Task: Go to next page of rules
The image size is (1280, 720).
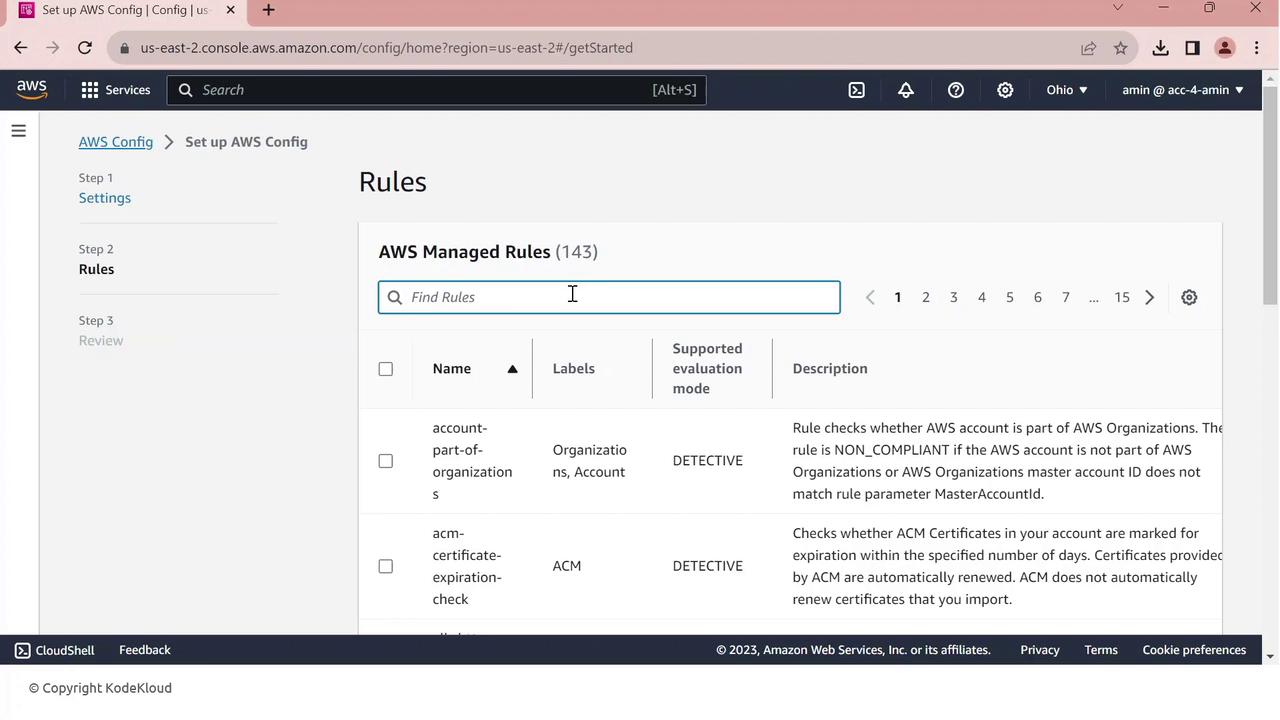Action: click(x=1150, y=297)
